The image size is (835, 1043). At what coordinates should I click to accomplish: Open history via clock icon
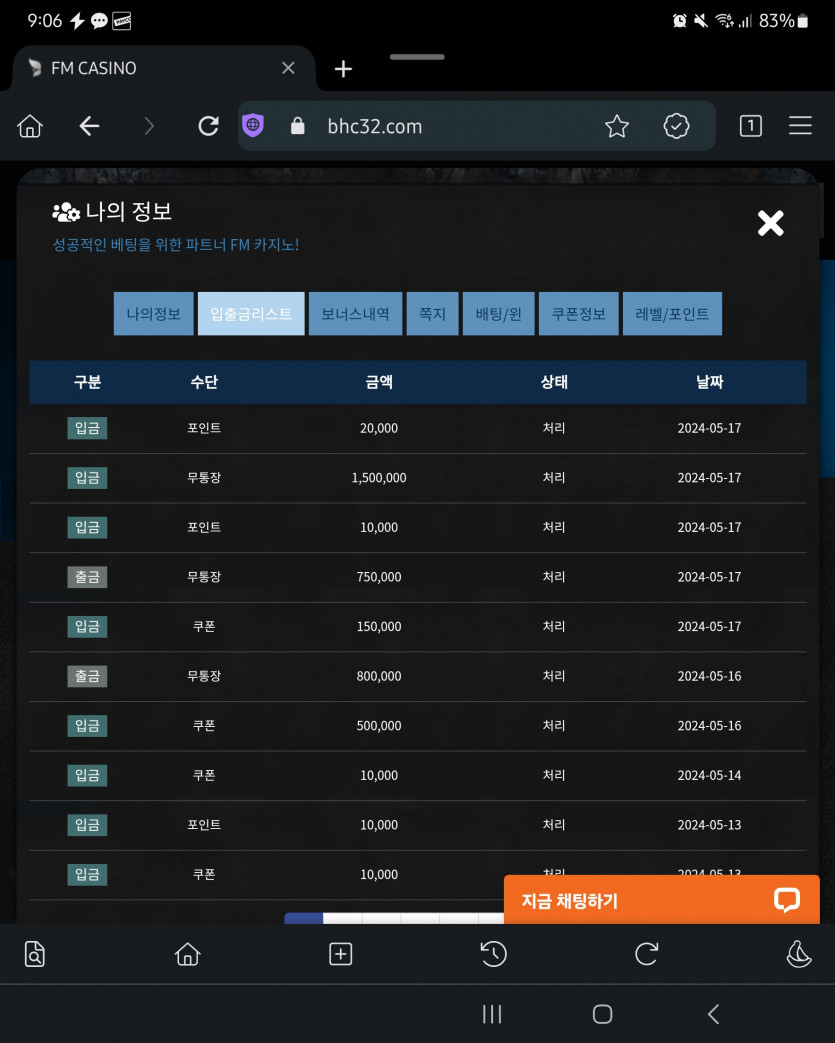[x=493, y=954]
